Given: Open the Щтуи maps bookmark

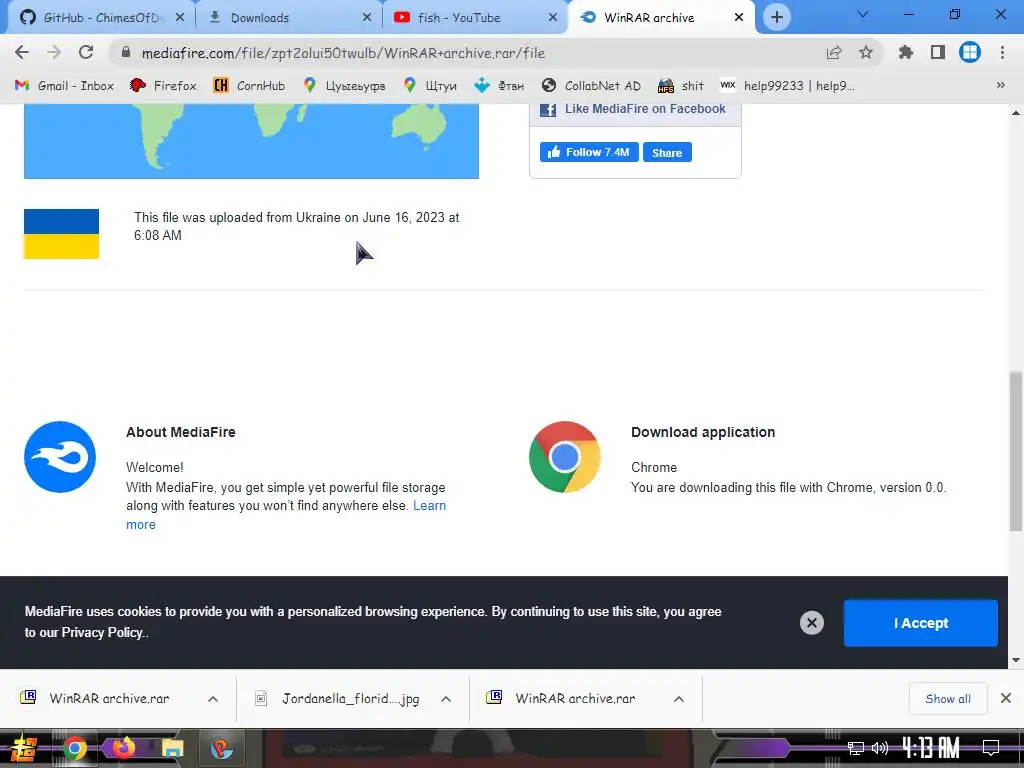Looking at the screenshot, I should 430,86.
